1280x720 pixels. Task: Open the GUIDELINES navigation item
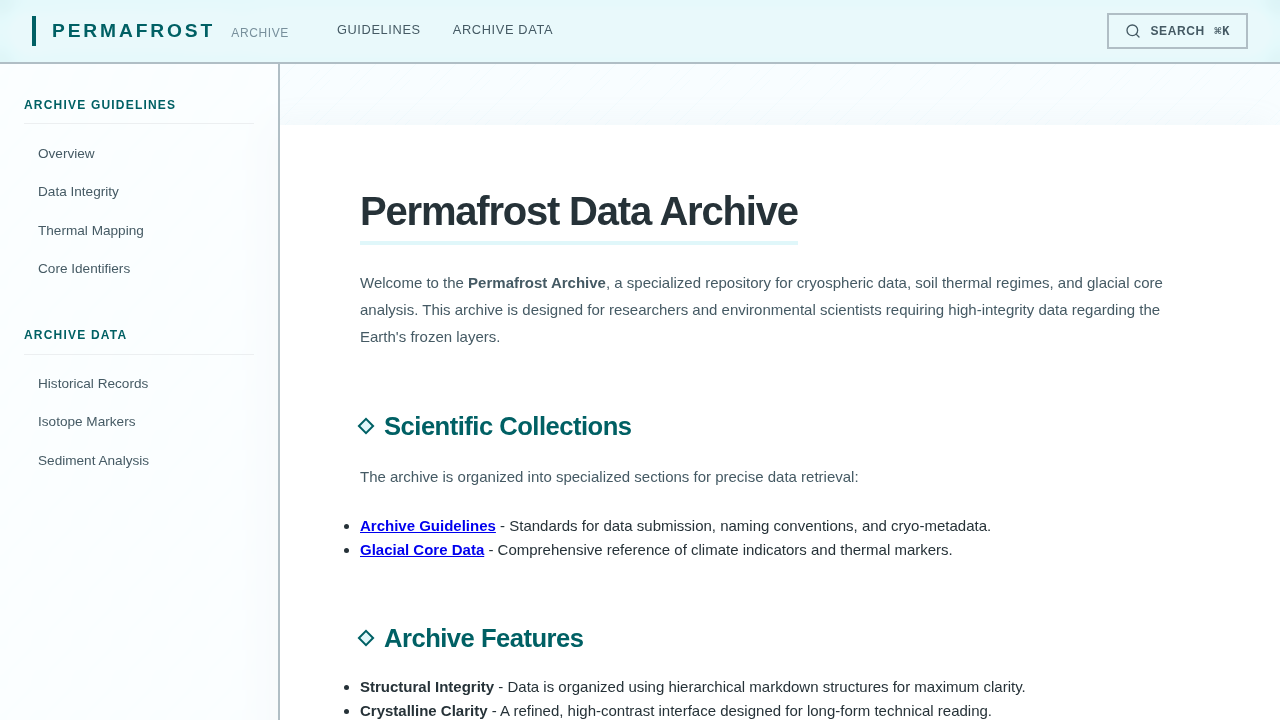click(x=378, y=27)
